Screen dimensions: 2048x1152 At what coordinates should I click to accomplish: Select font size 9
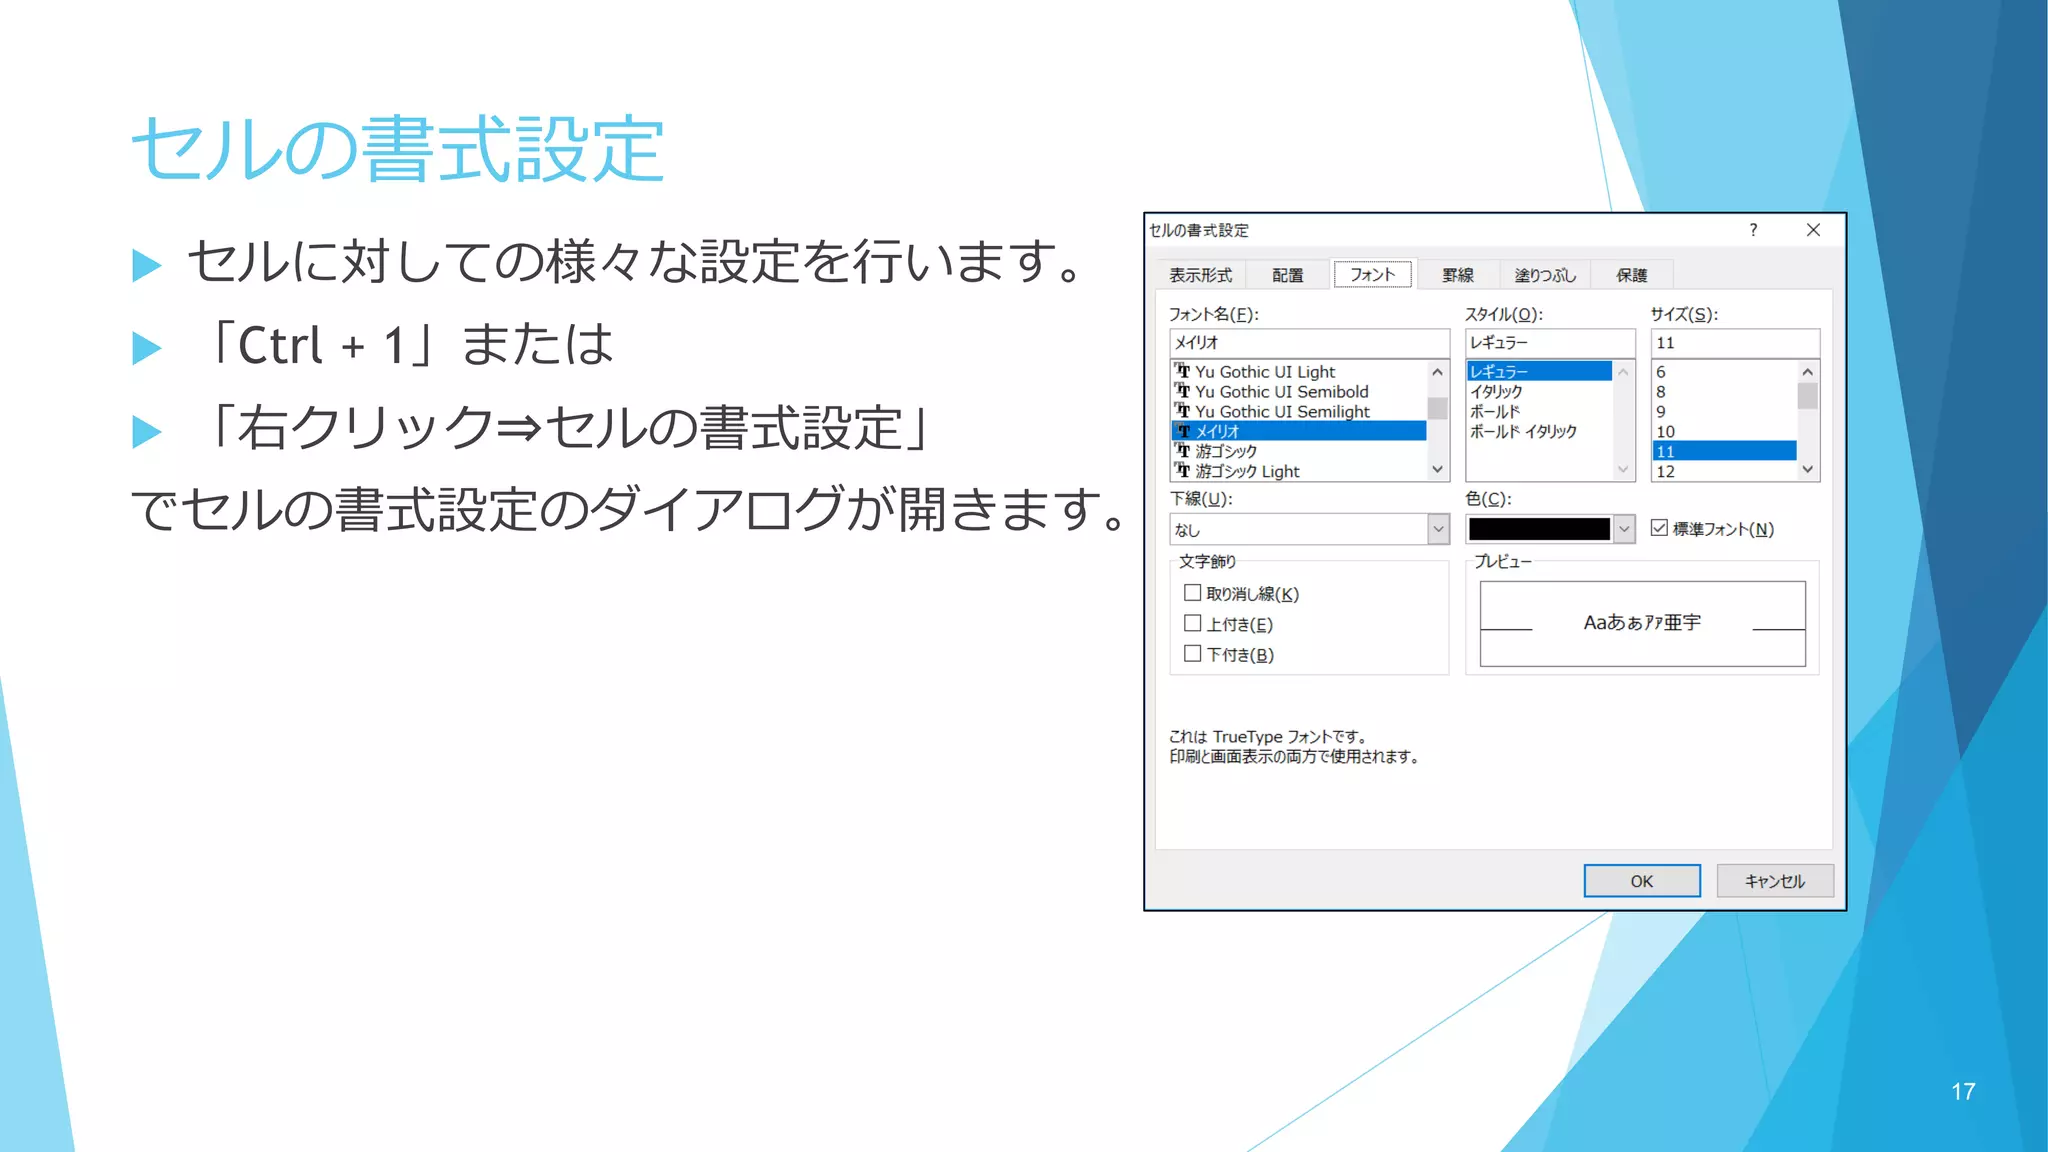click(1724, 412)
